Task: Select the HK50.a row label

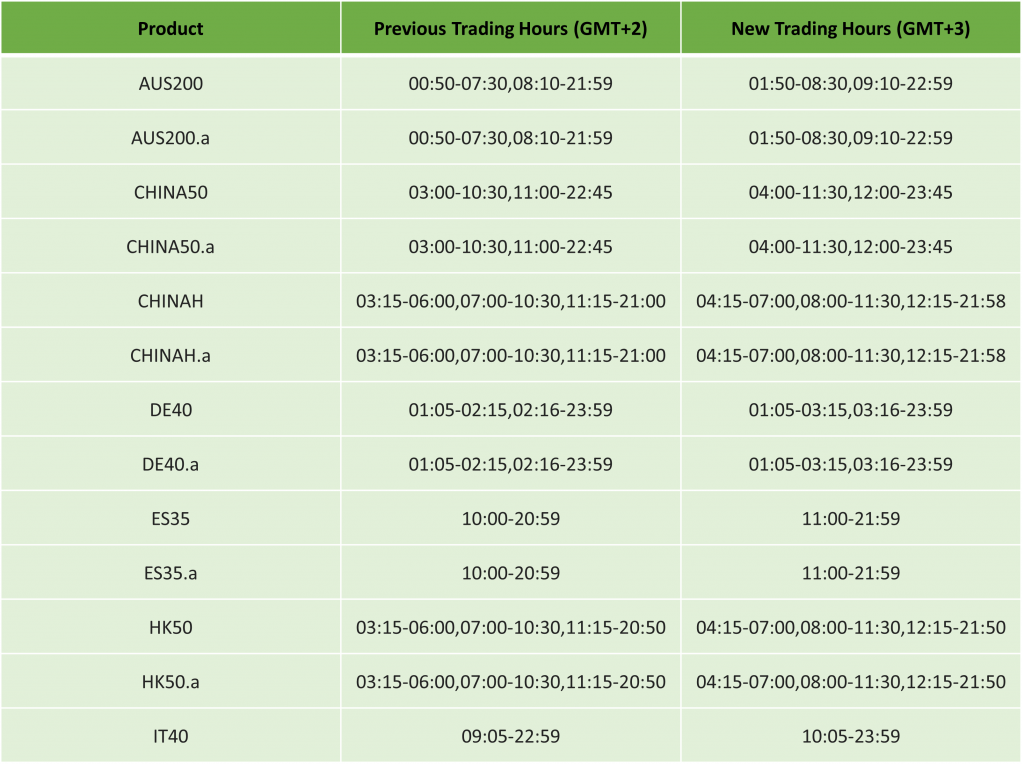Action: click(x=170, y=682)
